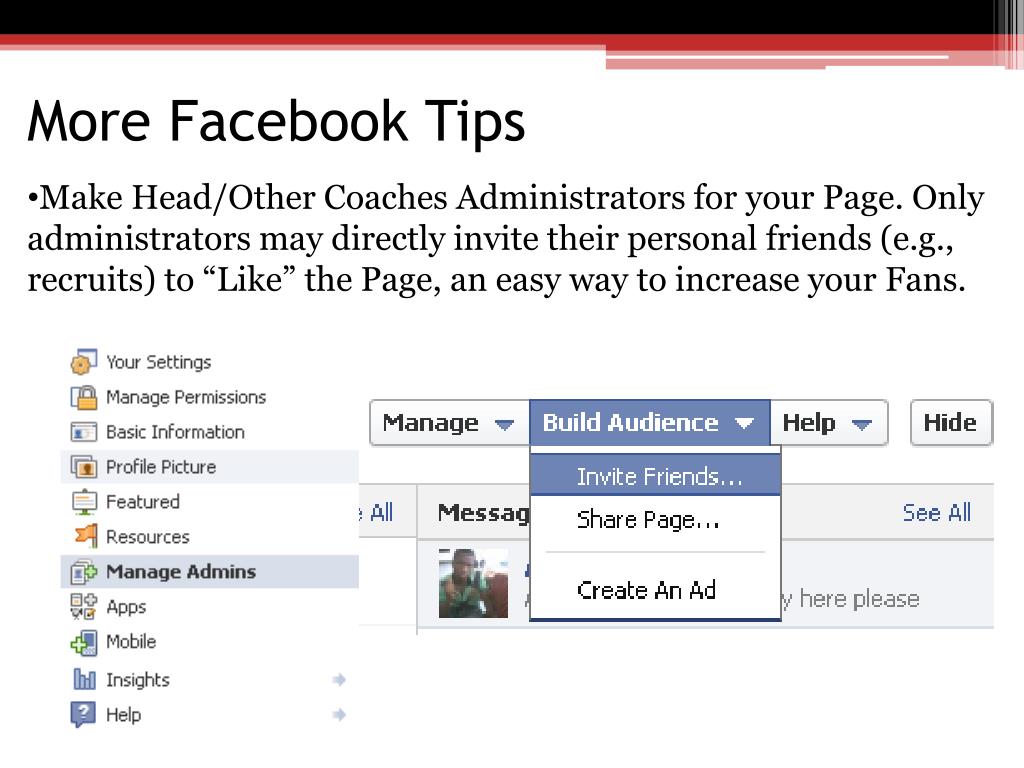
Task: Follow the arrow next to sidebar Help
Action: tap(338, 714)
